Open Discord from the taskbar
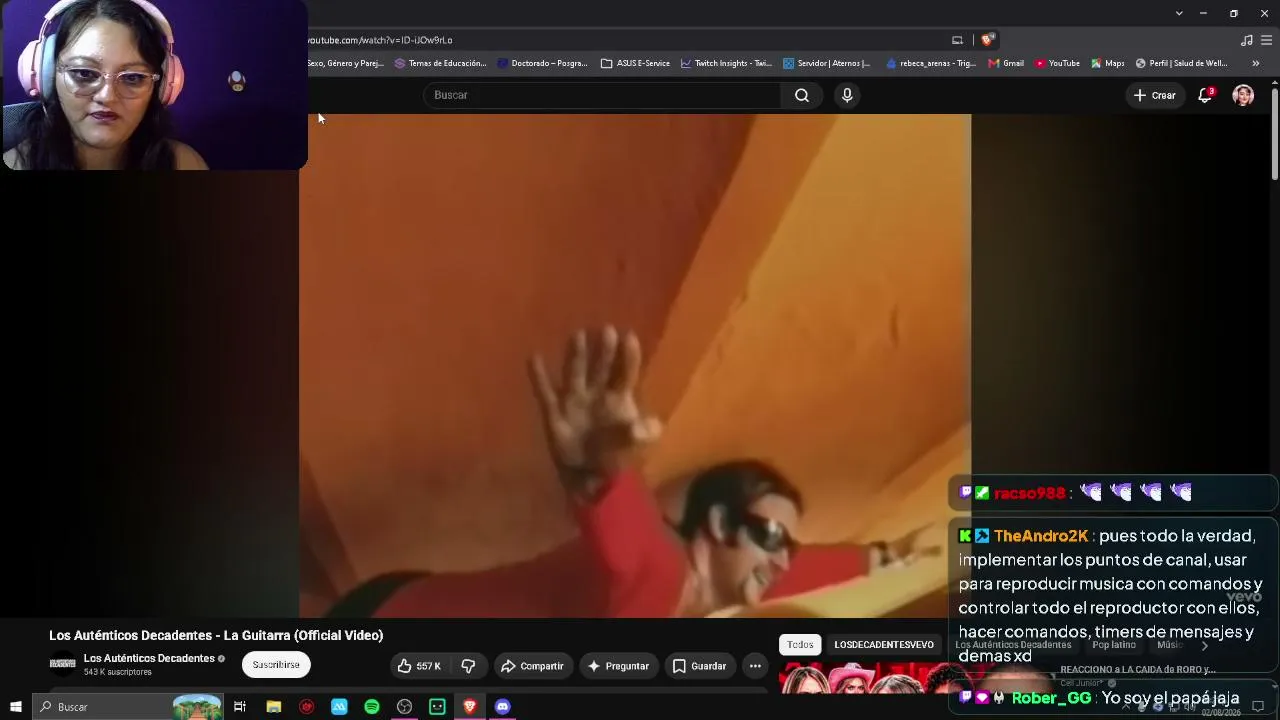The image size is (1280, 720). point(503,707)
